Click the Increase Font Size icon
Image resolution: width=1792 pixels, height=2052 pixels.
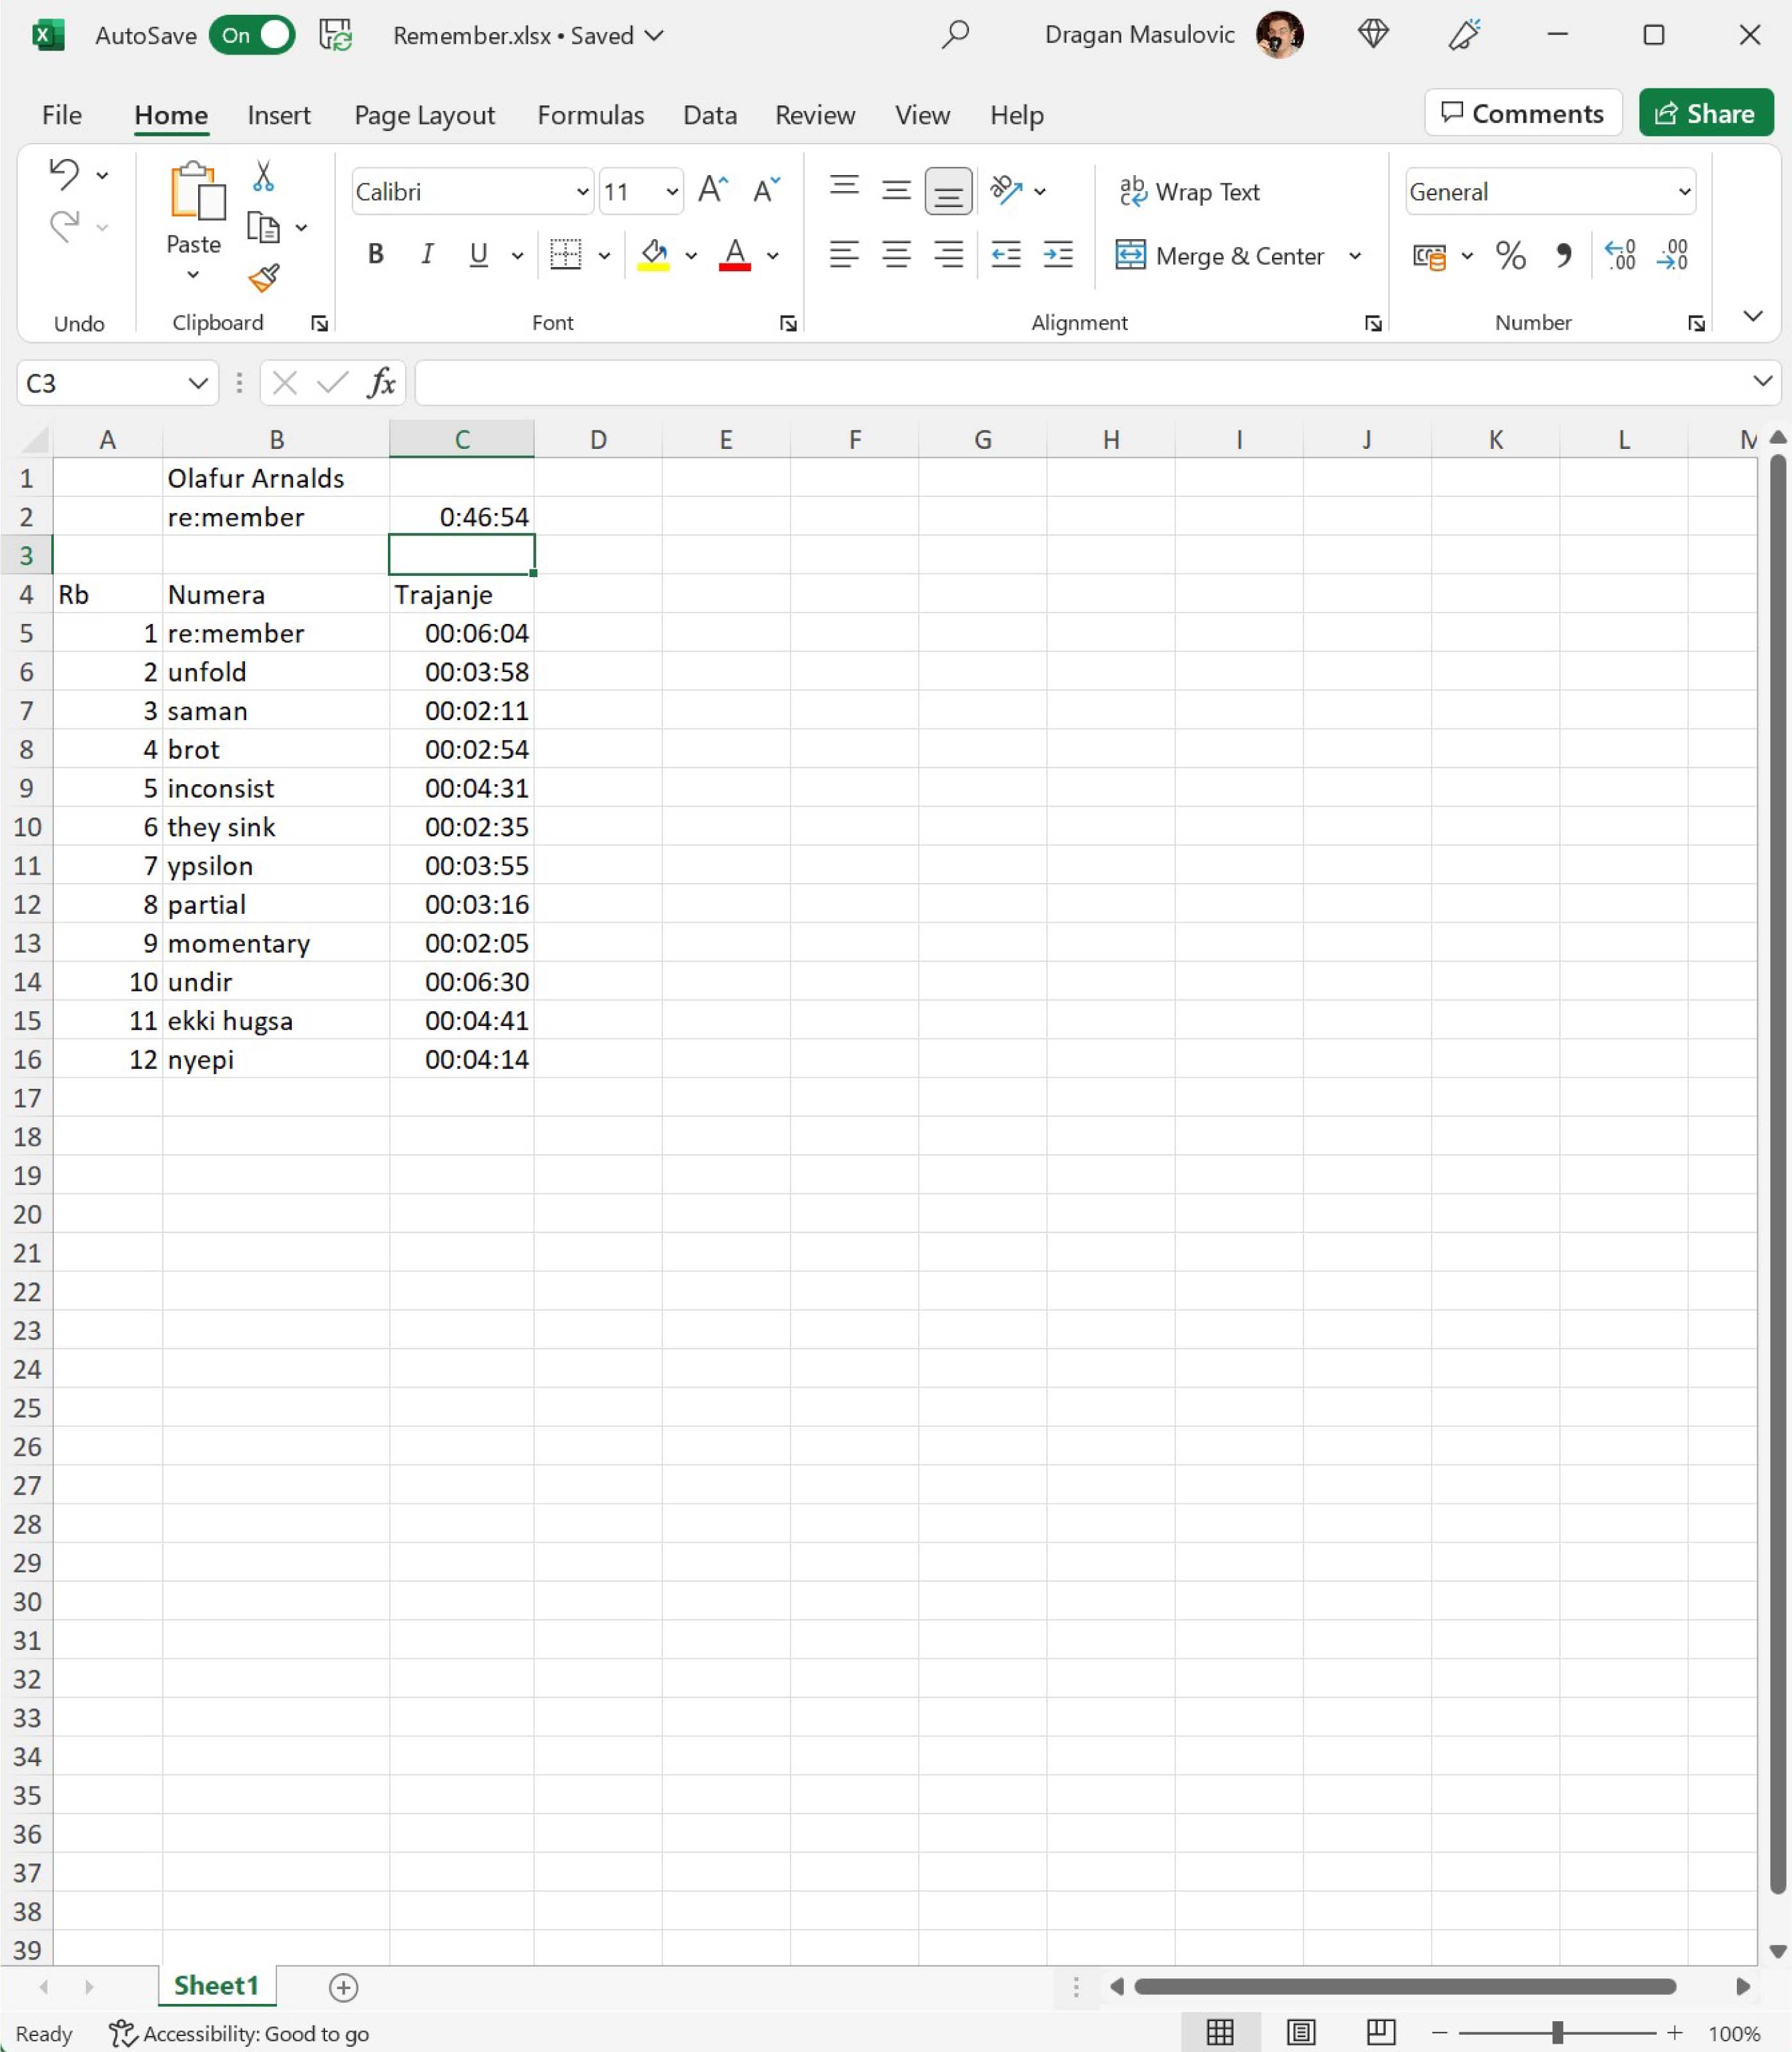pos(713,190)
